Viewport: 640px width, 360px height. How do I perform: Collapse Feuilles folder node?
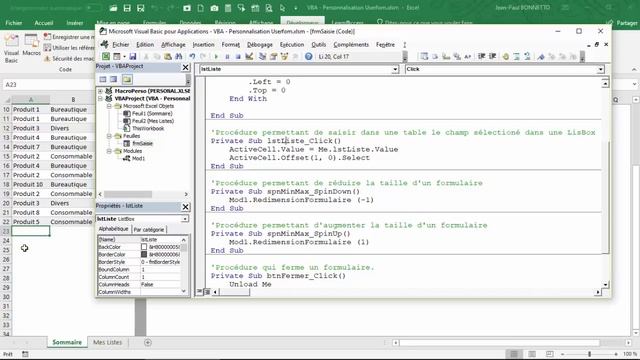tap(109, 136)
